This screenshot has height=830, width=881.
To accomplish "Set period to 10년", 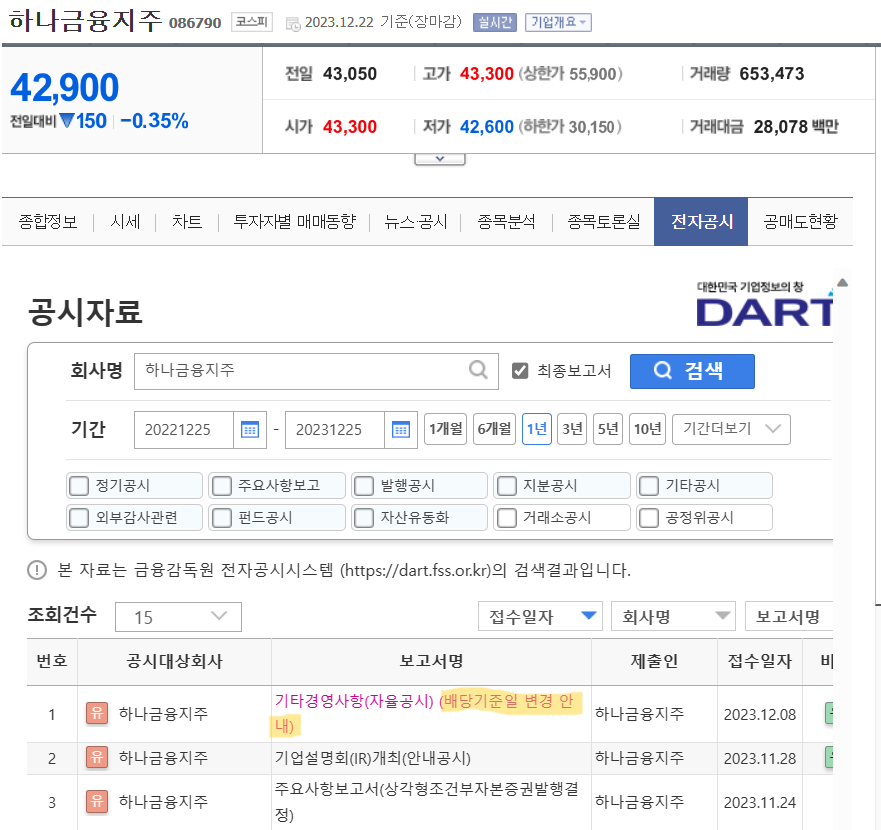I will pos(647,429).
